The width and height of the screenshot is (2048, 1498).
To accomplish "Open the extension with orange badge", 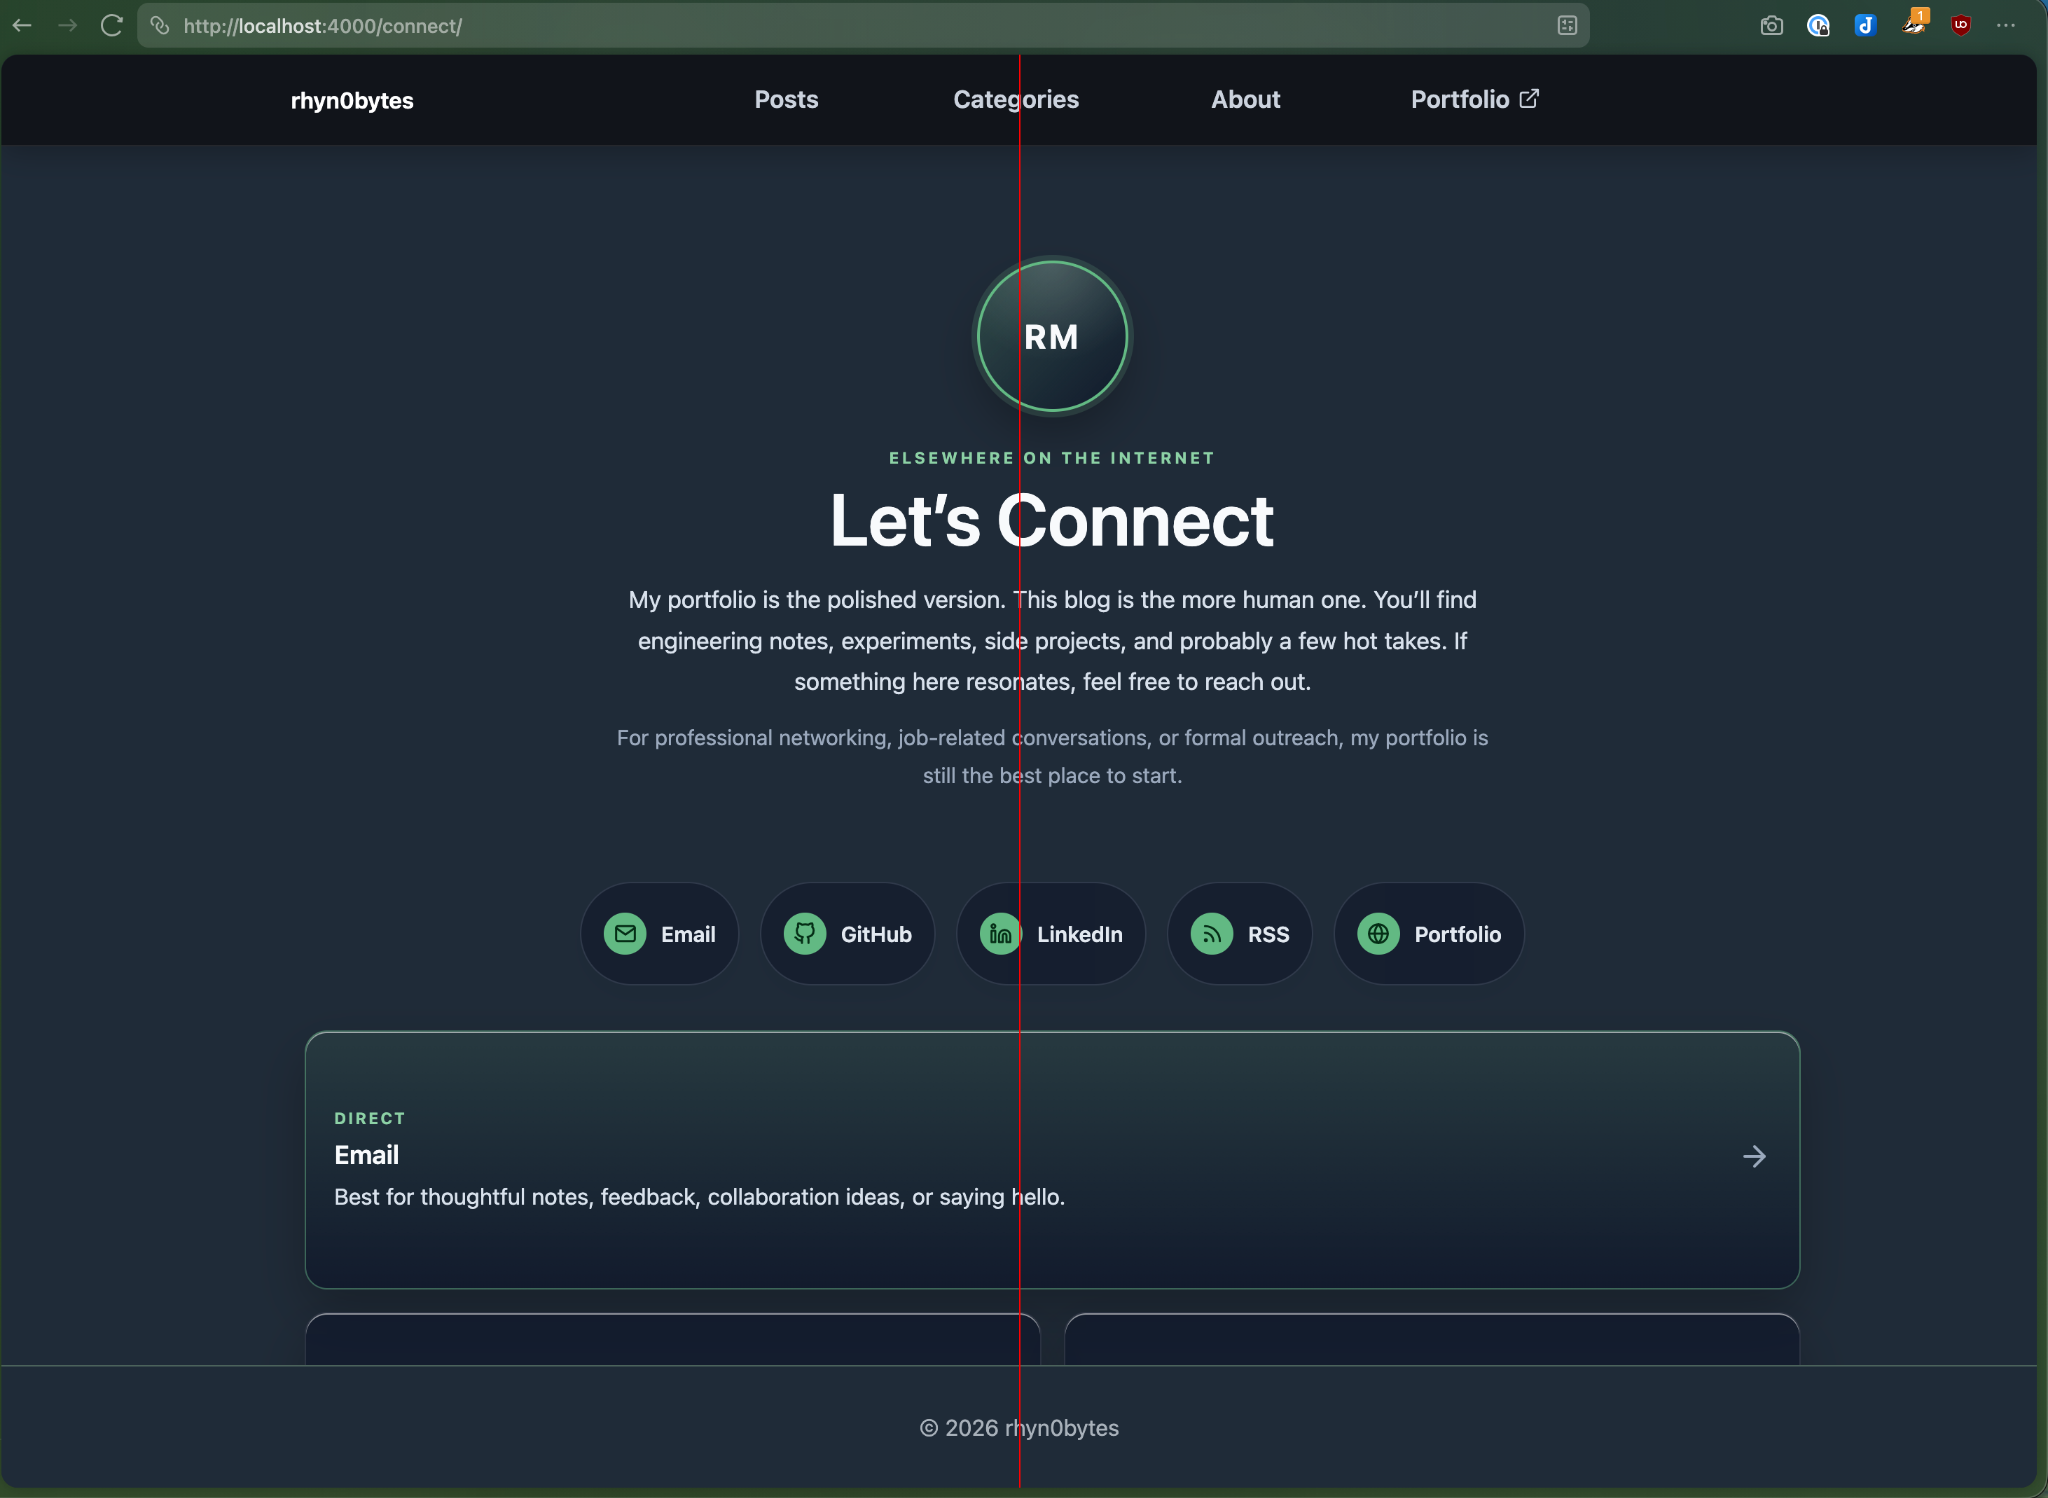I will (x=1914, y=22).
